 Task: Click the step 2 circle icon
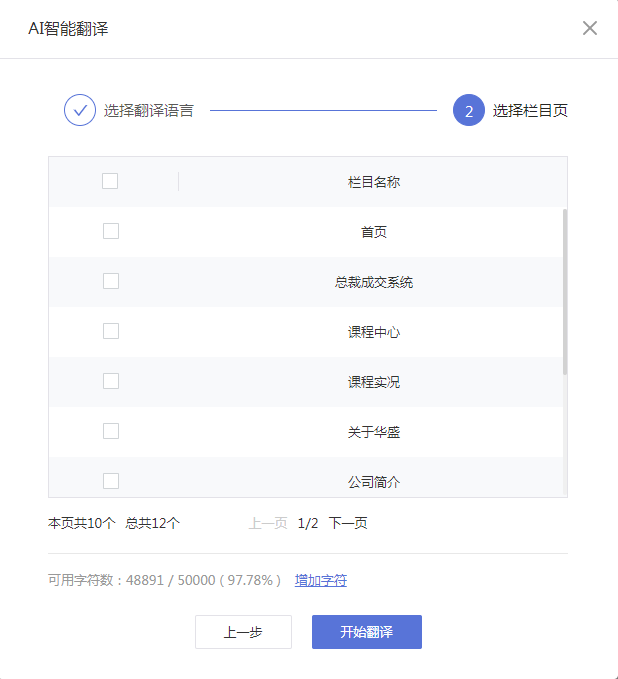point(468,110)
